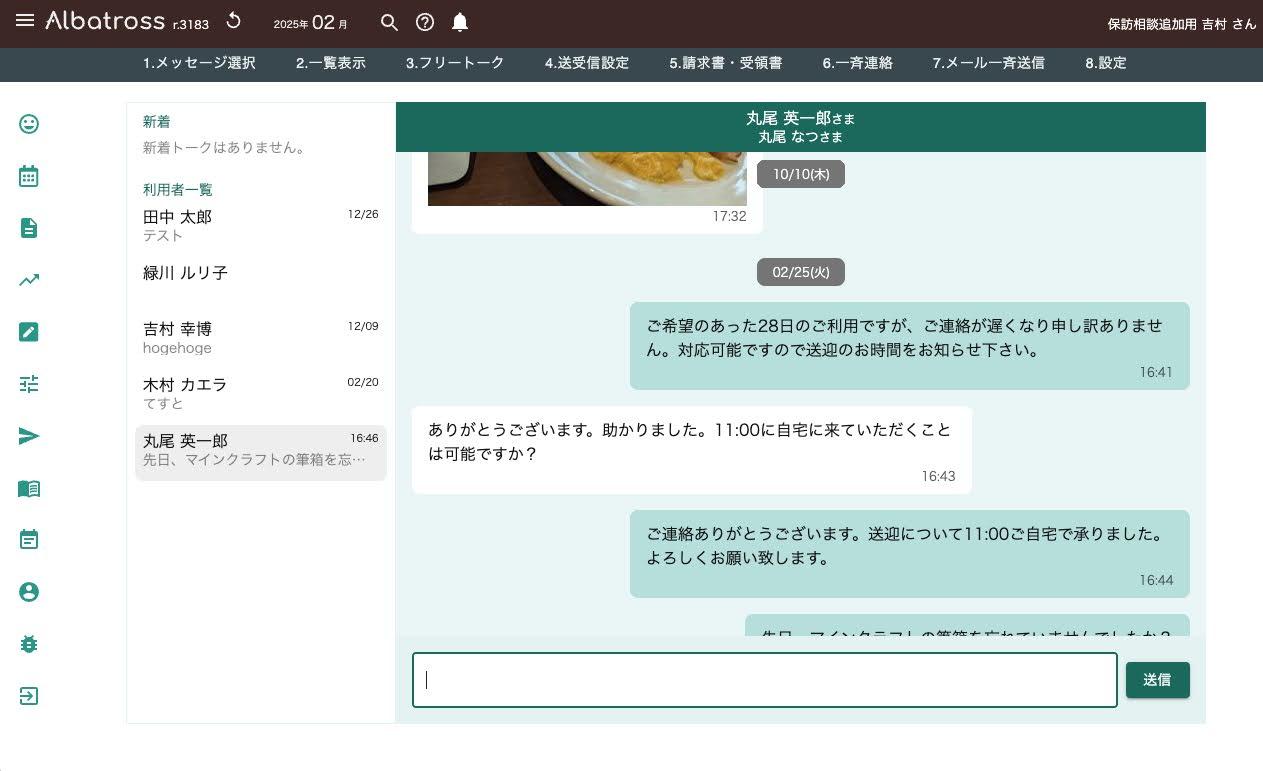Click the food photo thumbnail in chat
This screenshot has width=1263, height=771.
point(587,178)
